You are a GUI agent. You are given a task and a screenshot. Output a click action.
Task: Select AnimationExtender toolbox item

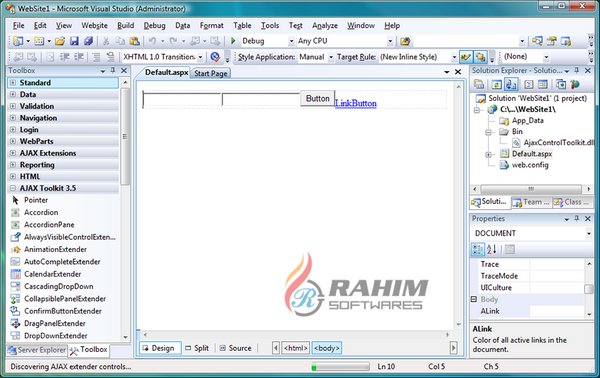[55, 249]
